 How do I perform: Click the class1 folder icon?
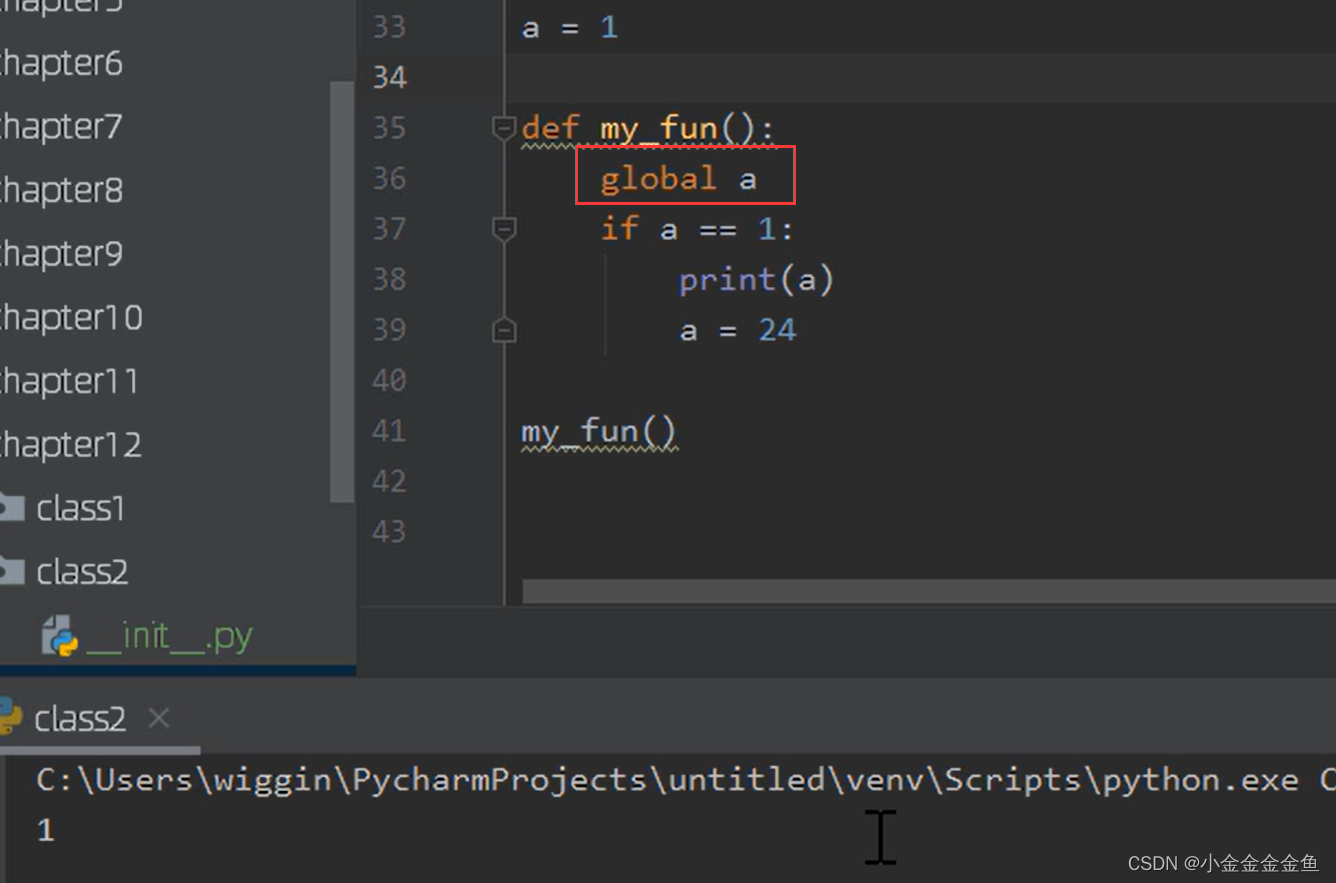(x=11, y=509)
